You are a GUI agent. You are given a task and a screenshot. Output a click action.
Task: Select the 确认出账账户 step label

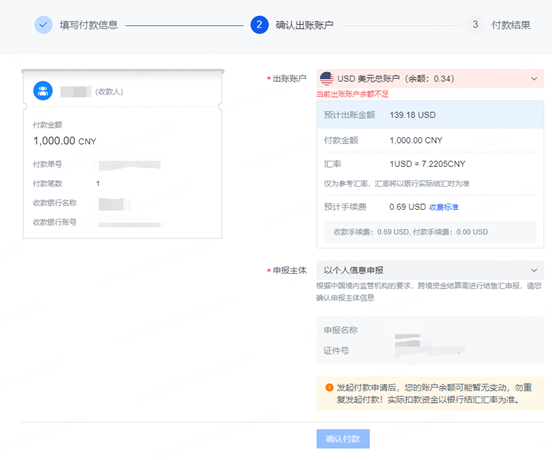(305, 25)
